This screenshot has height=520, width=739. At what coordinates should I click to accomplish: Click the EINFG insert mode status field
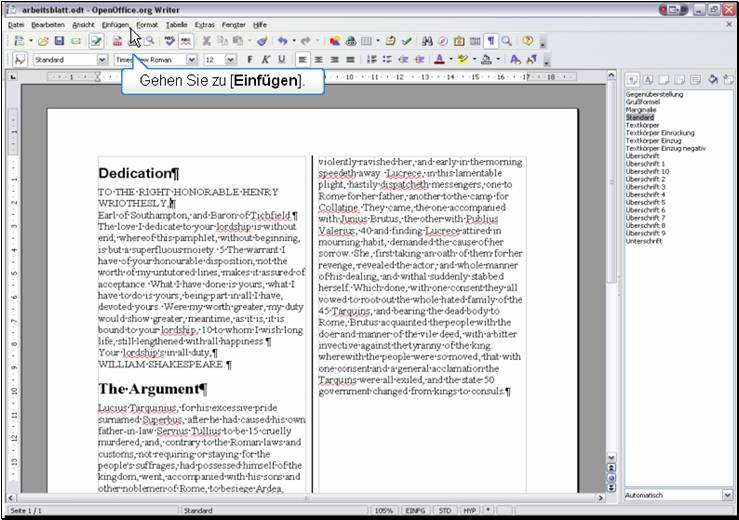[x=413, y=511]
